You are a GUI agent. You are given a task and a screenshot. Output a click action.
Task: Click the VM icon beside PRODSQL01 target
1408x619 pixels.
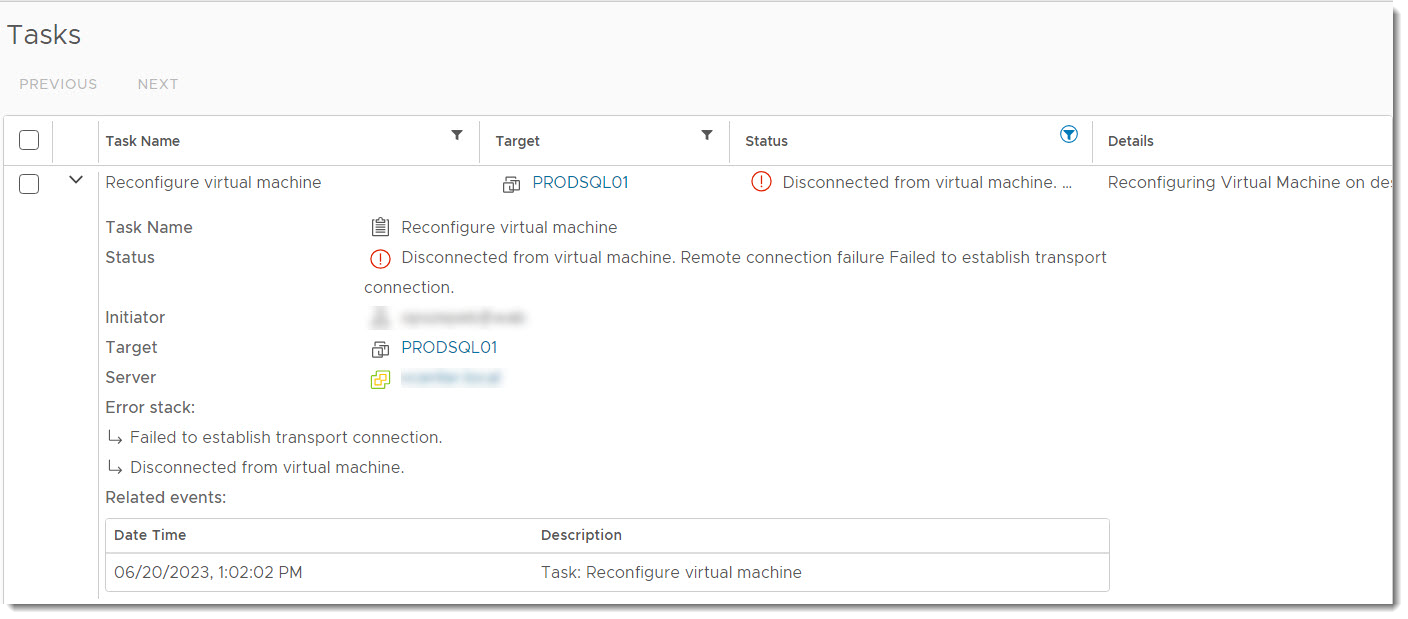511,184
